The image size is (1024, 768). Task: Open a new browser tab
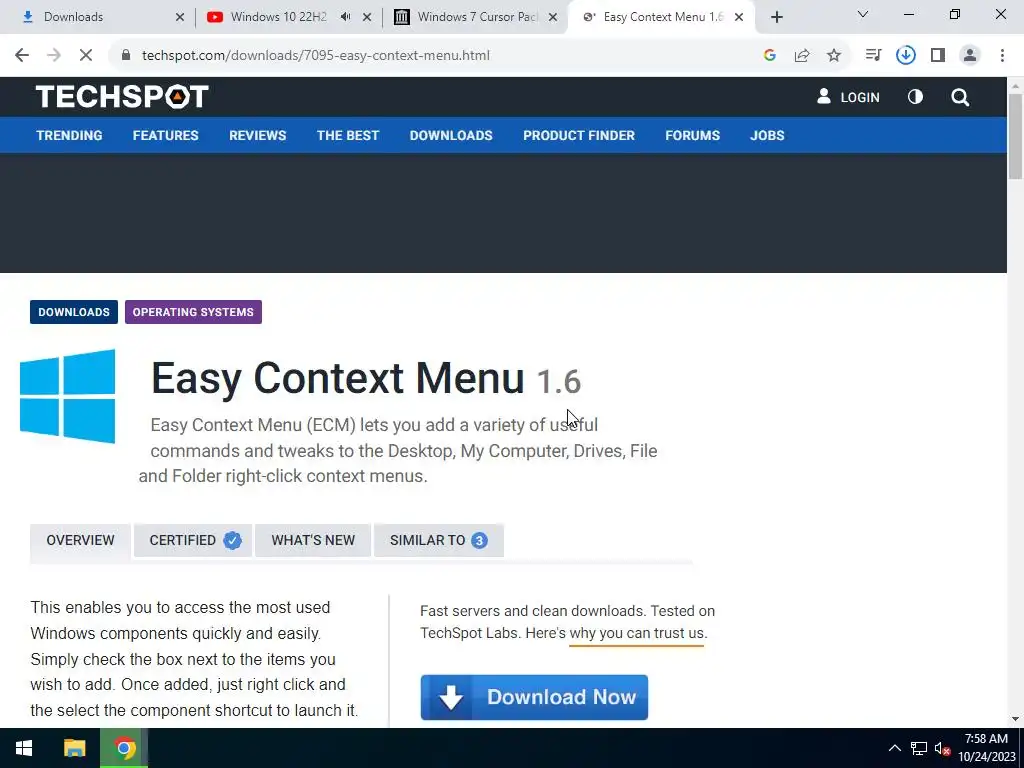click(776, 17)
